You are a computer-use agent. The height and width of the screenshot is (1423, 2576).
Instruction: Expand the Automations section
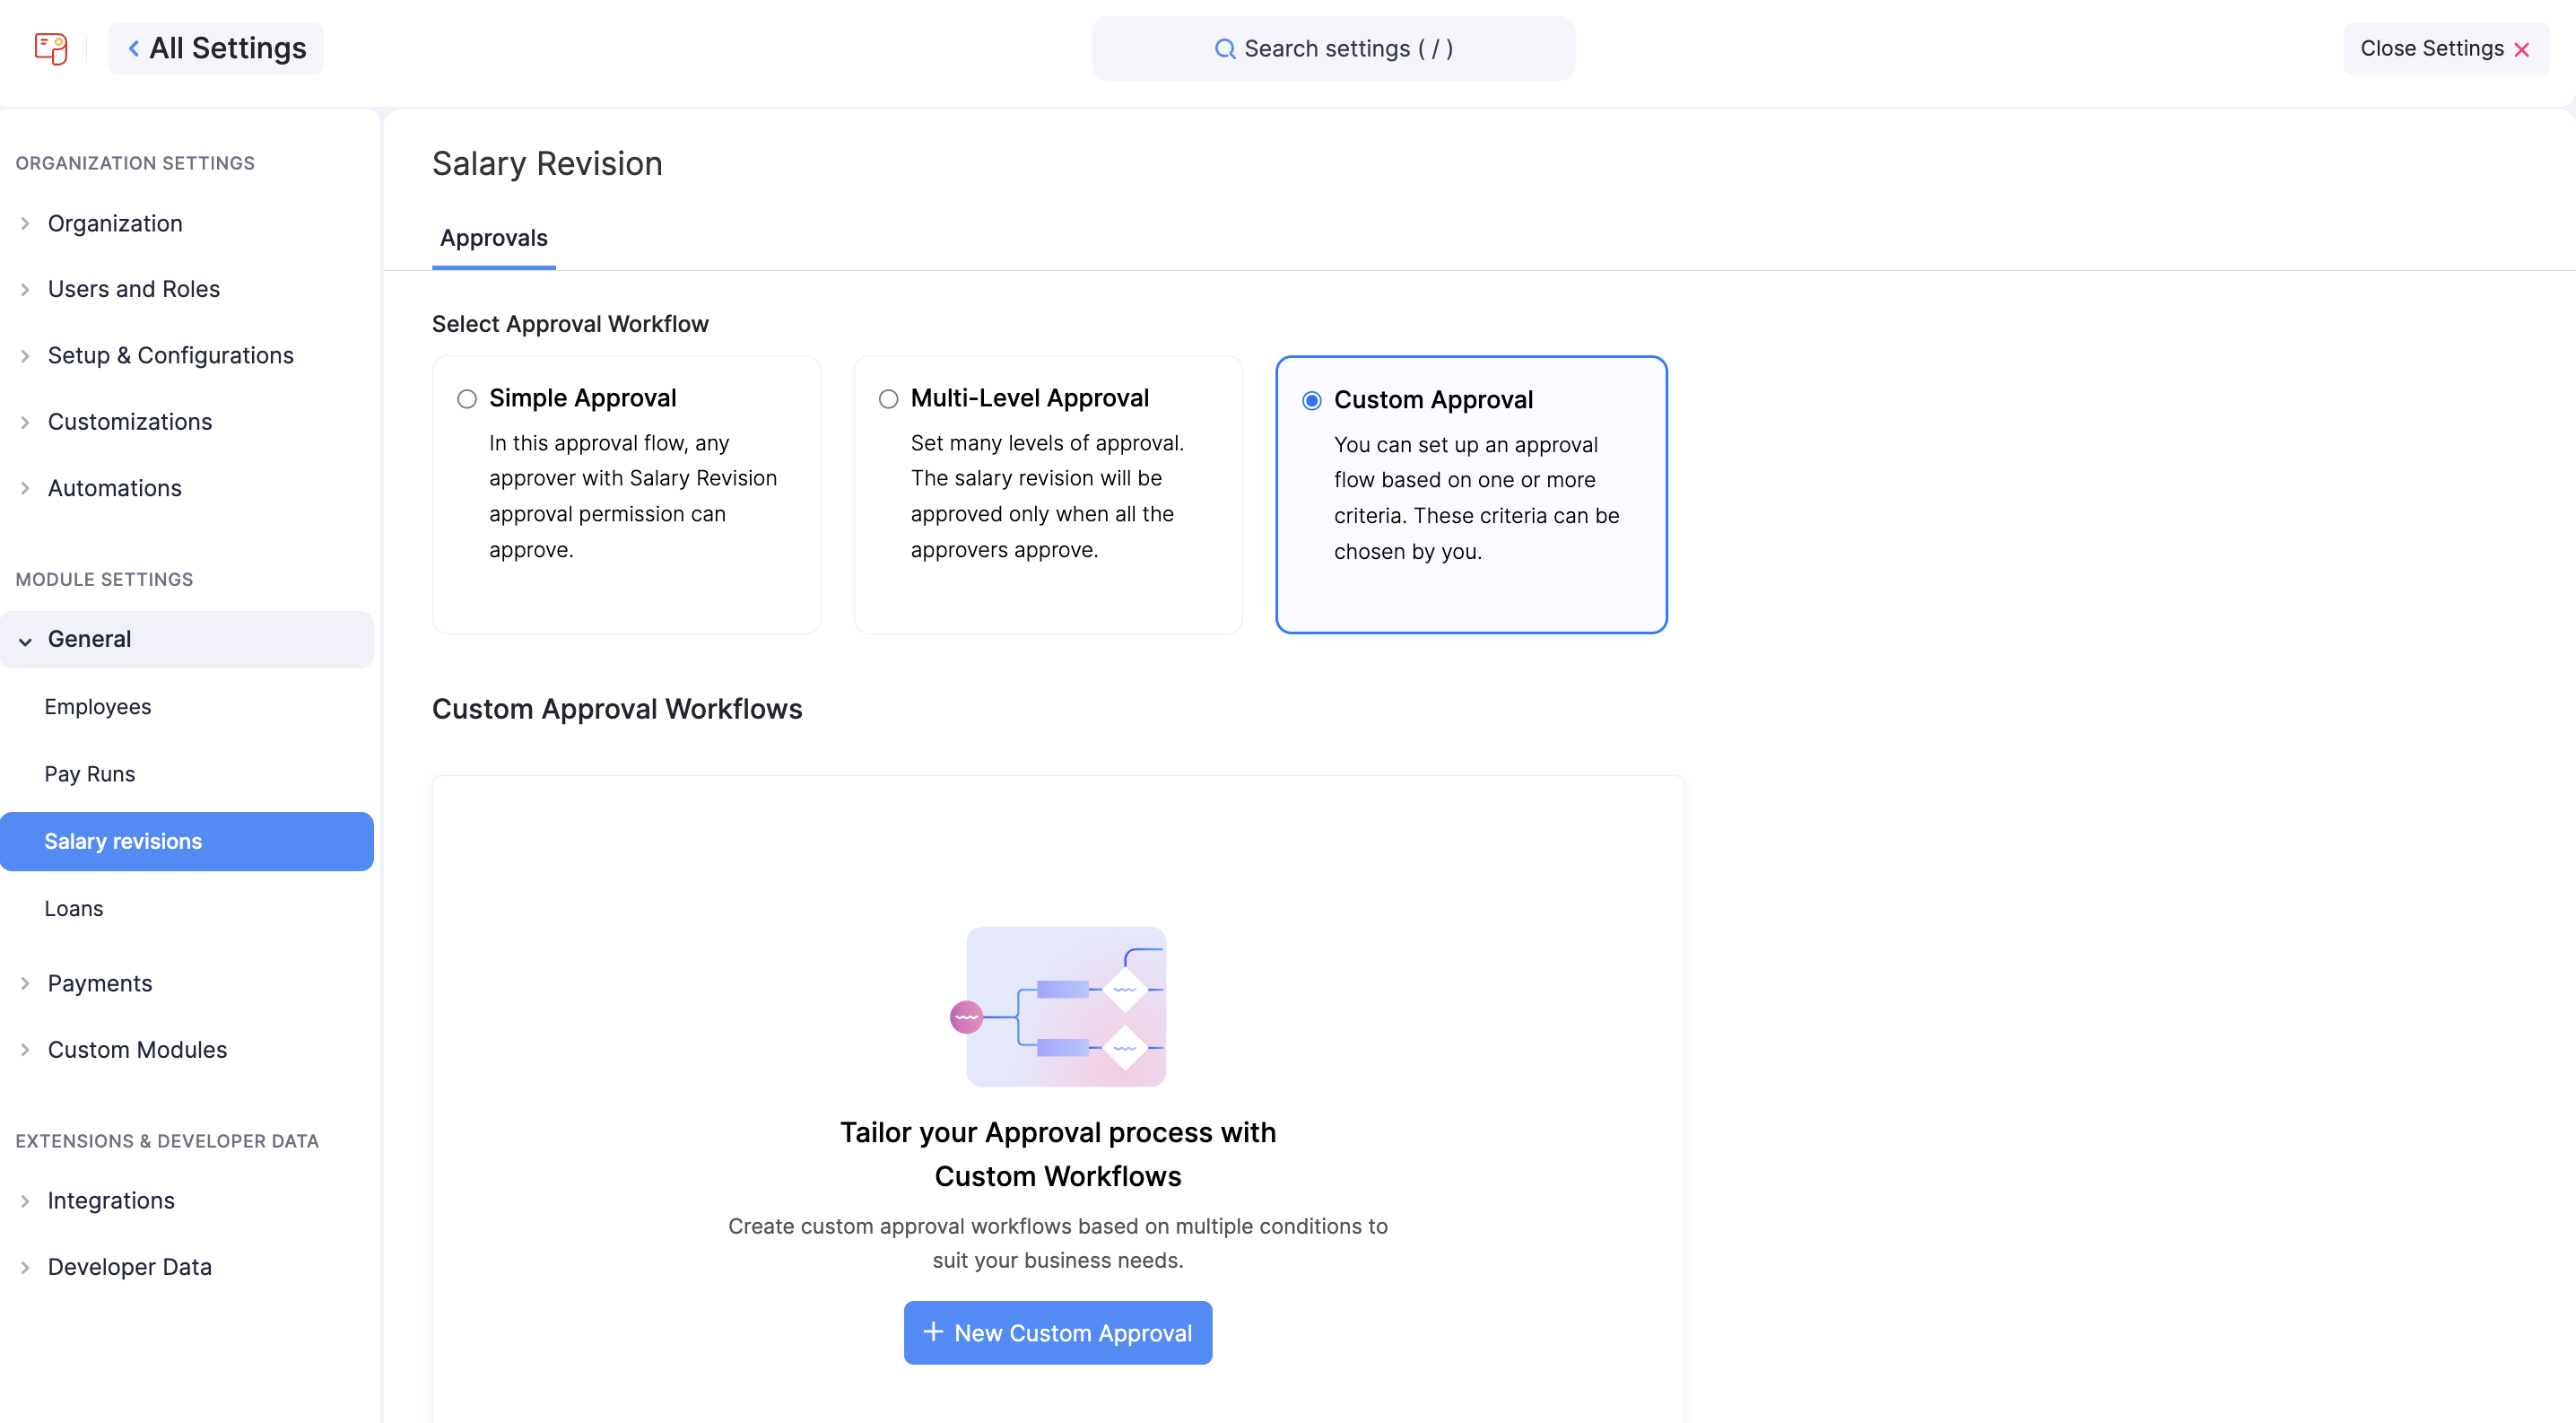114,488
